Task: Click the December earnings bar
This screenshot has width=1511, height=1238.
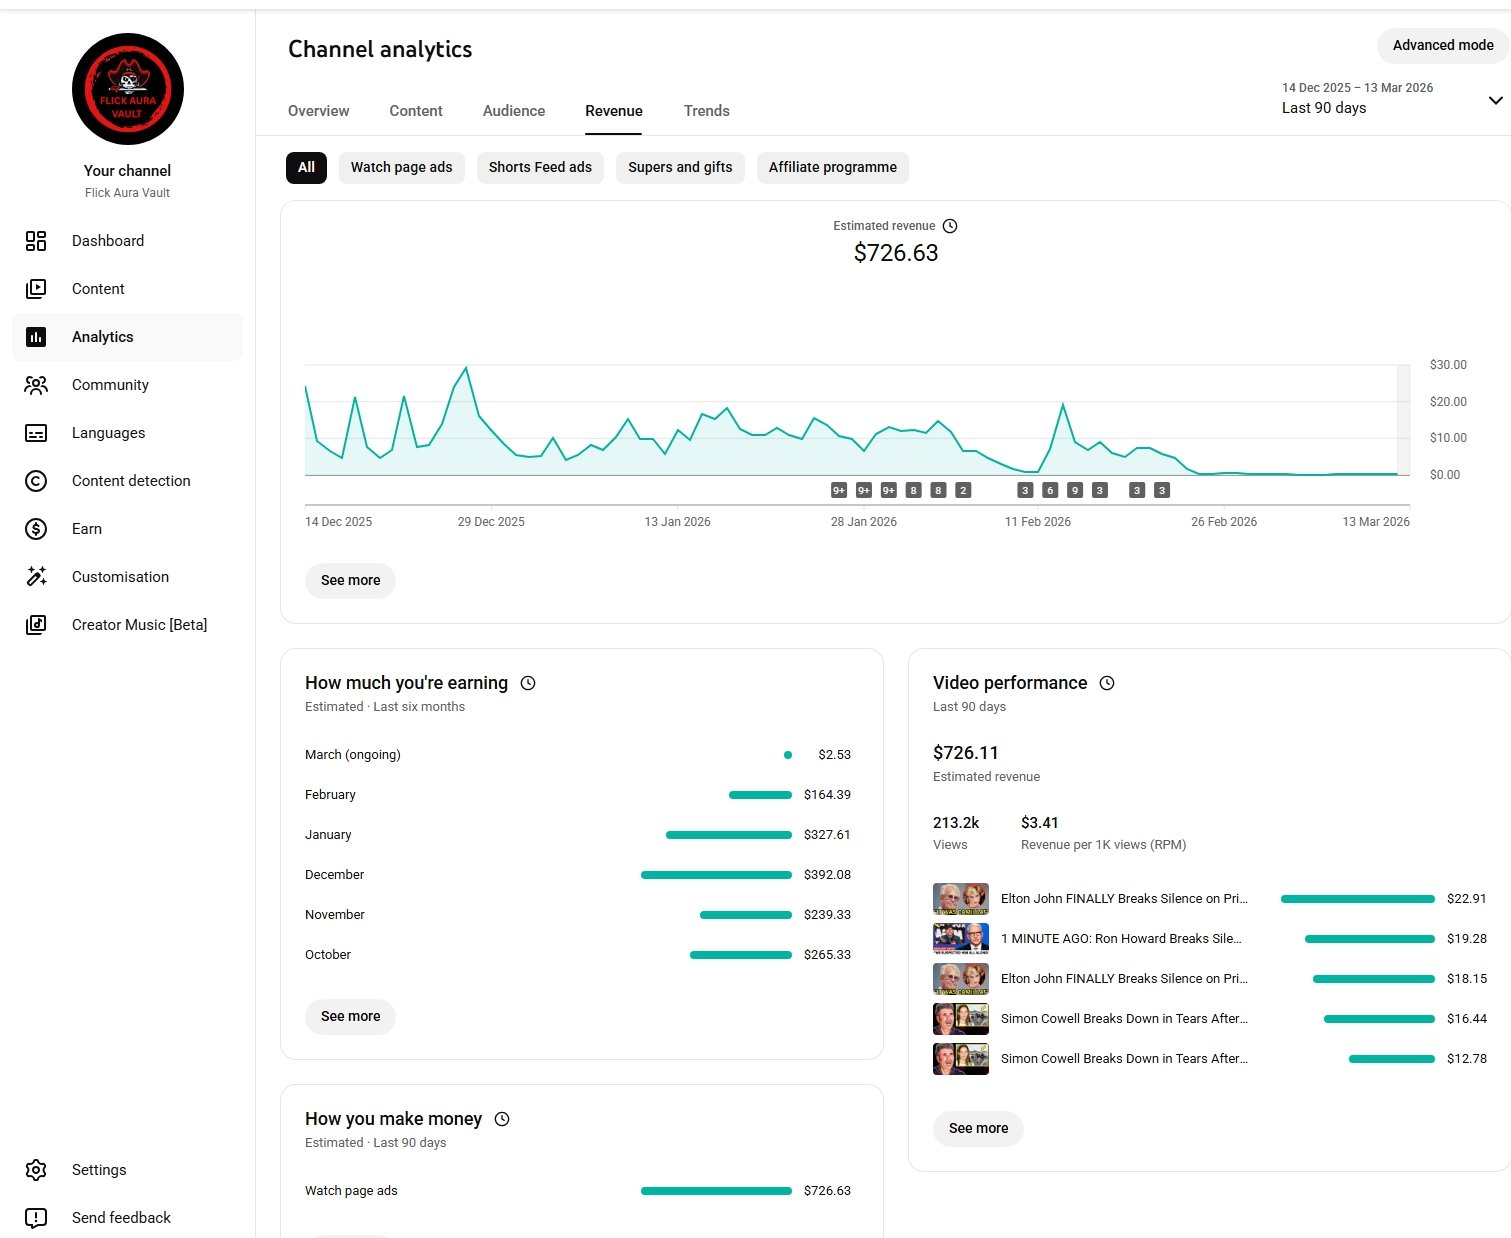Action: pyautogui.click(x=716, y=875)
